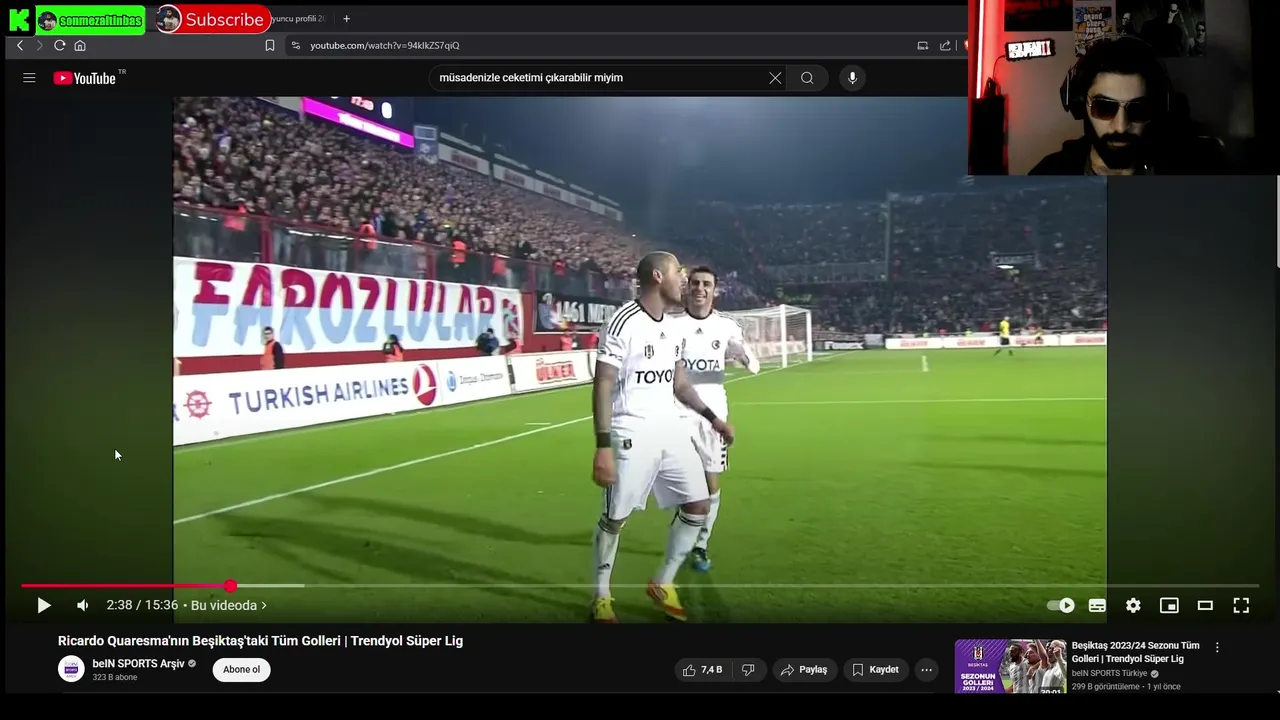Go forward in browser history
Image resolution: width=1280 pixels, height=720 pixels.
pyautogui.click(x=39, y=45)
